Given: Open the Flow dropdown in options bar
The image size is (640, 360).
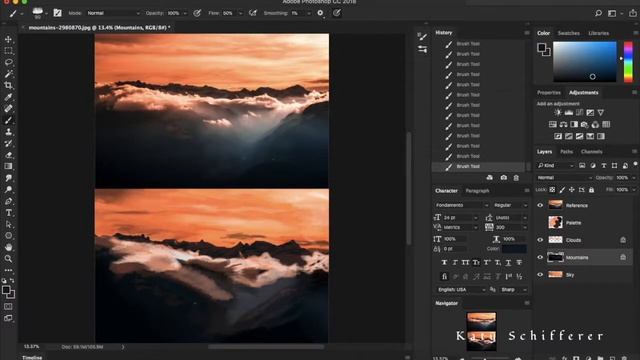Looking at the screenshot, I should 240,13.
